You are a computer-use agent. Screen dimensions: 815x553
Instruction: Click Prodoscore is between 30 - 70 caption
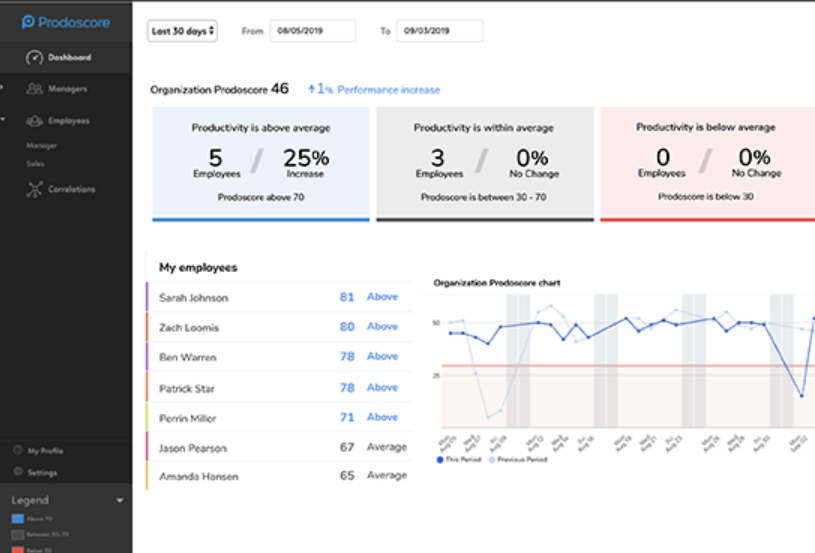(483, 197)
